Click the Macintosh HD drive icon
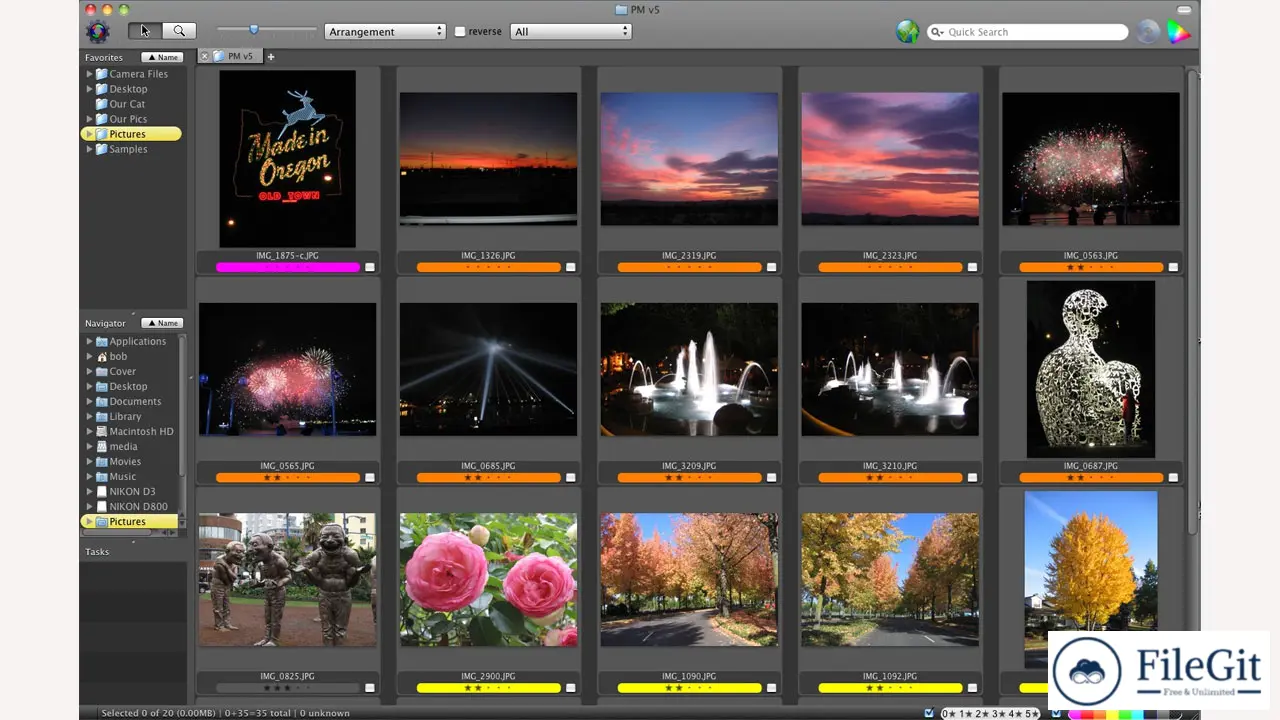The width and height of the screenshot is (1280, 720). 101,431
